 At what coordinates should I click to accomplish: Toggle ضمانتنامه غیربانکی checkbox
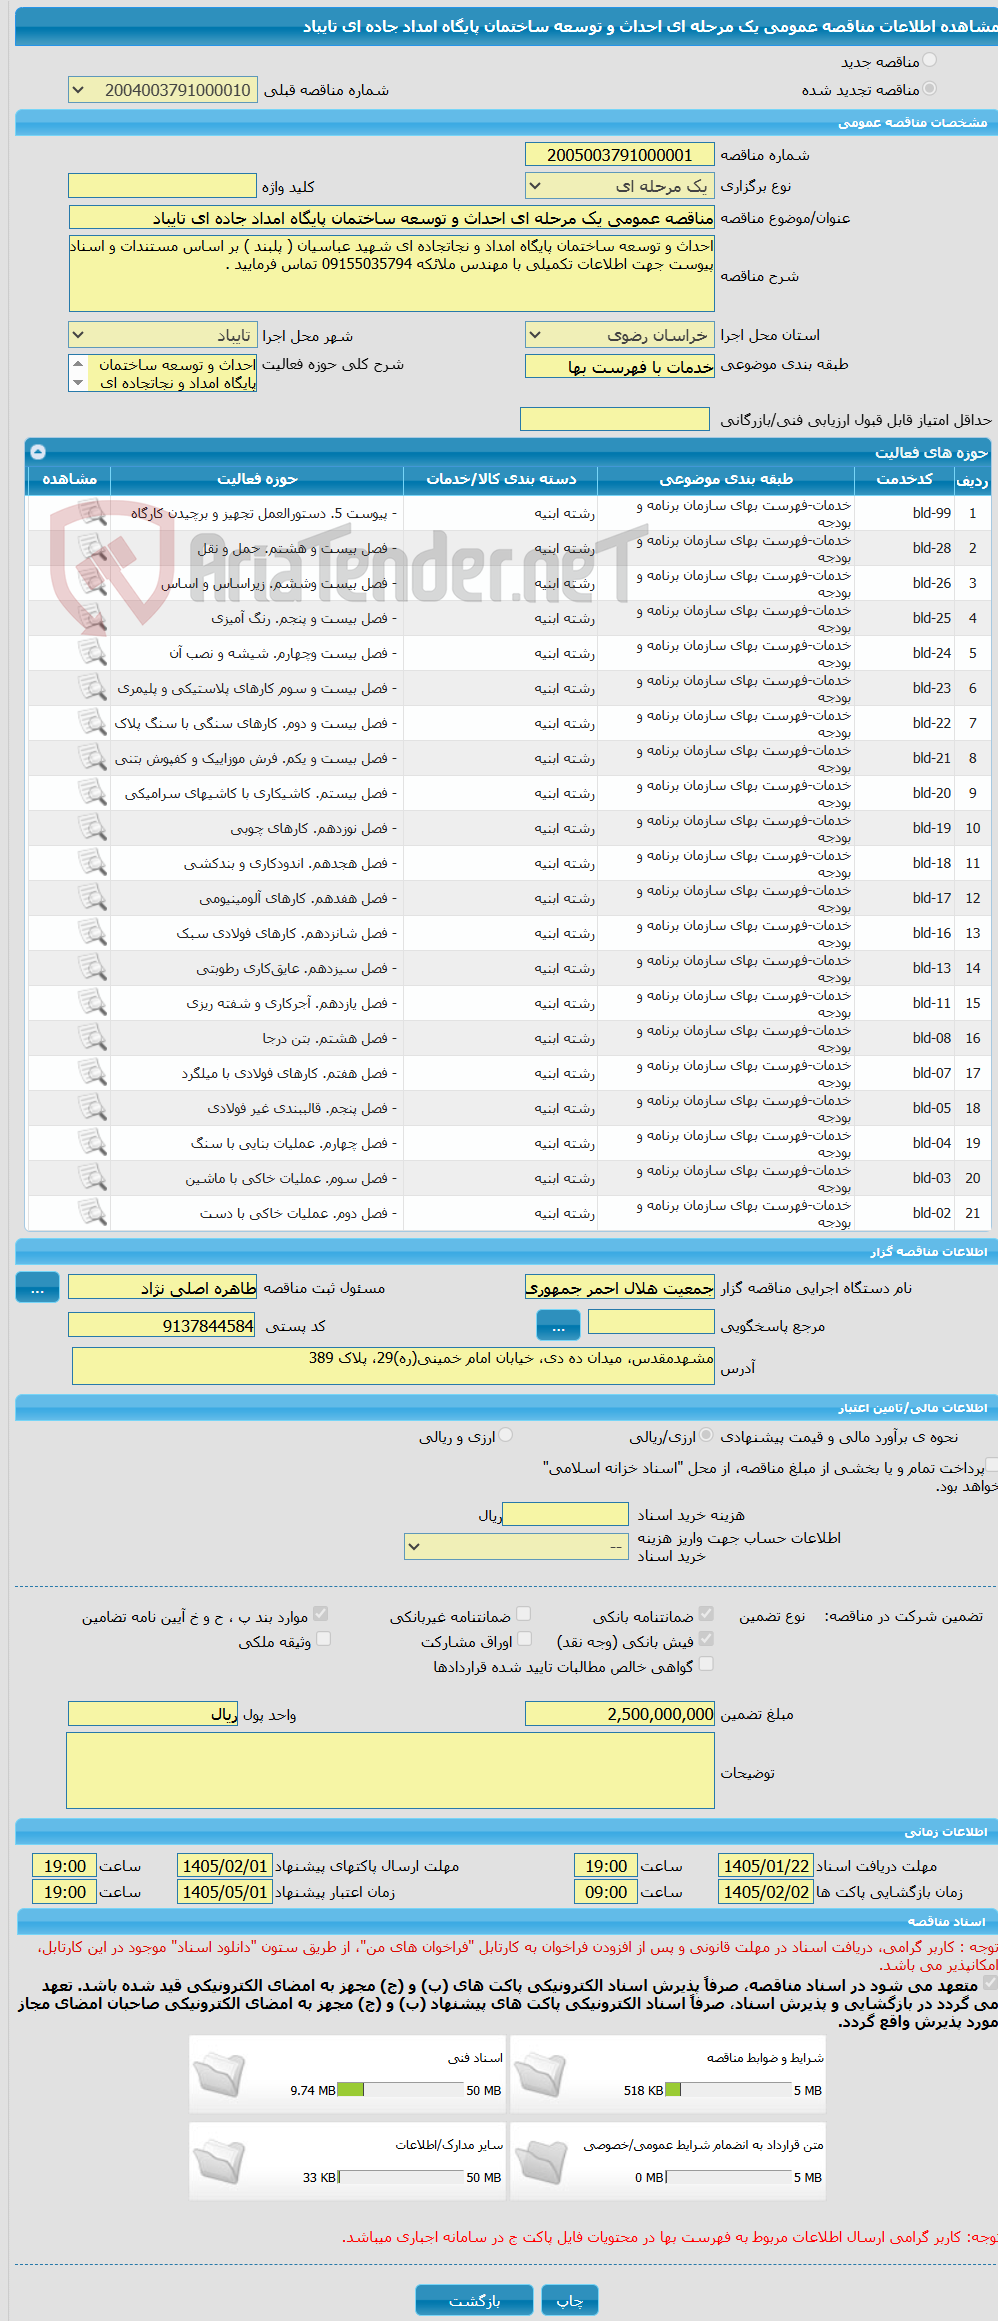click(x=523, y=1614)
